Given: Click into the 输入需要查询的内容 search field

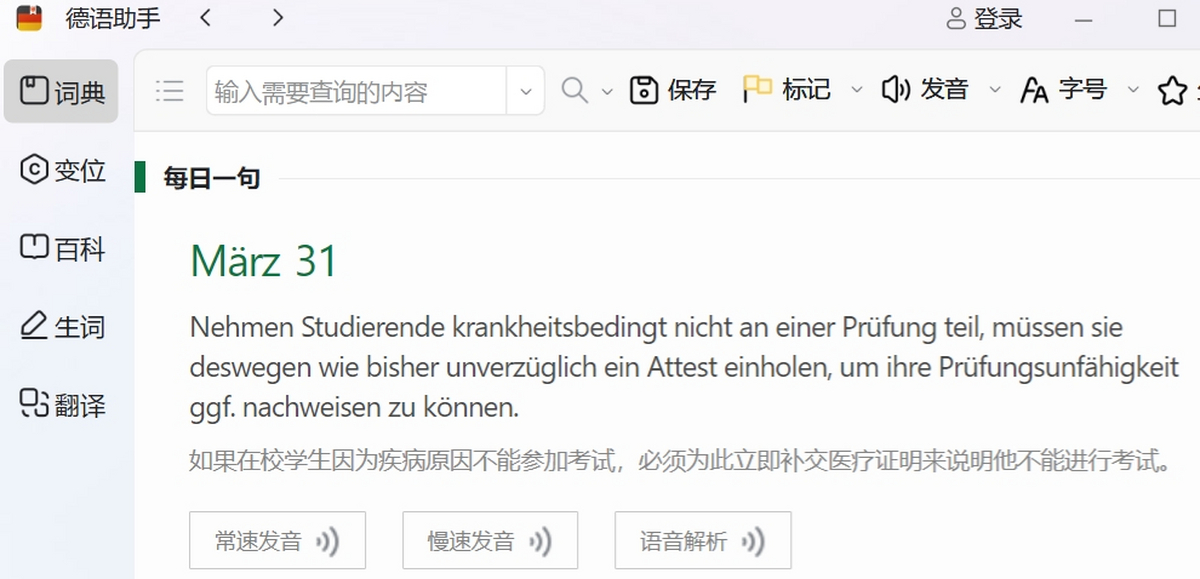Looking at the screenshot, I should (357, 91).
